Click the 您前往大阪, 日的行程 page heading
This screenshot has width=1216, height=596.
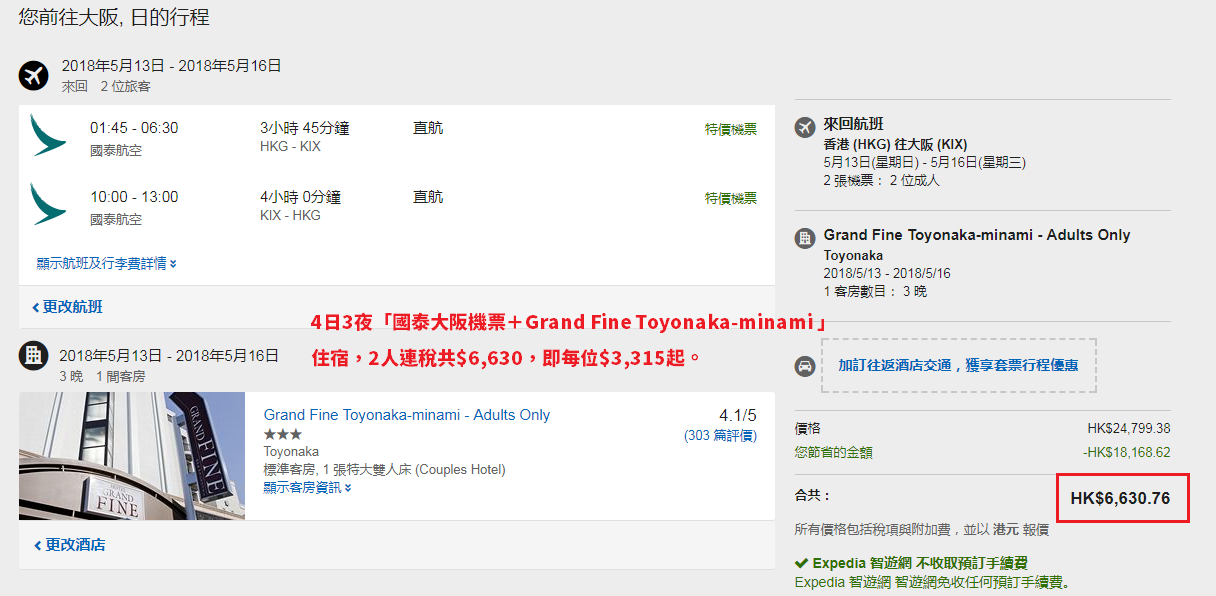pos(114,17)
